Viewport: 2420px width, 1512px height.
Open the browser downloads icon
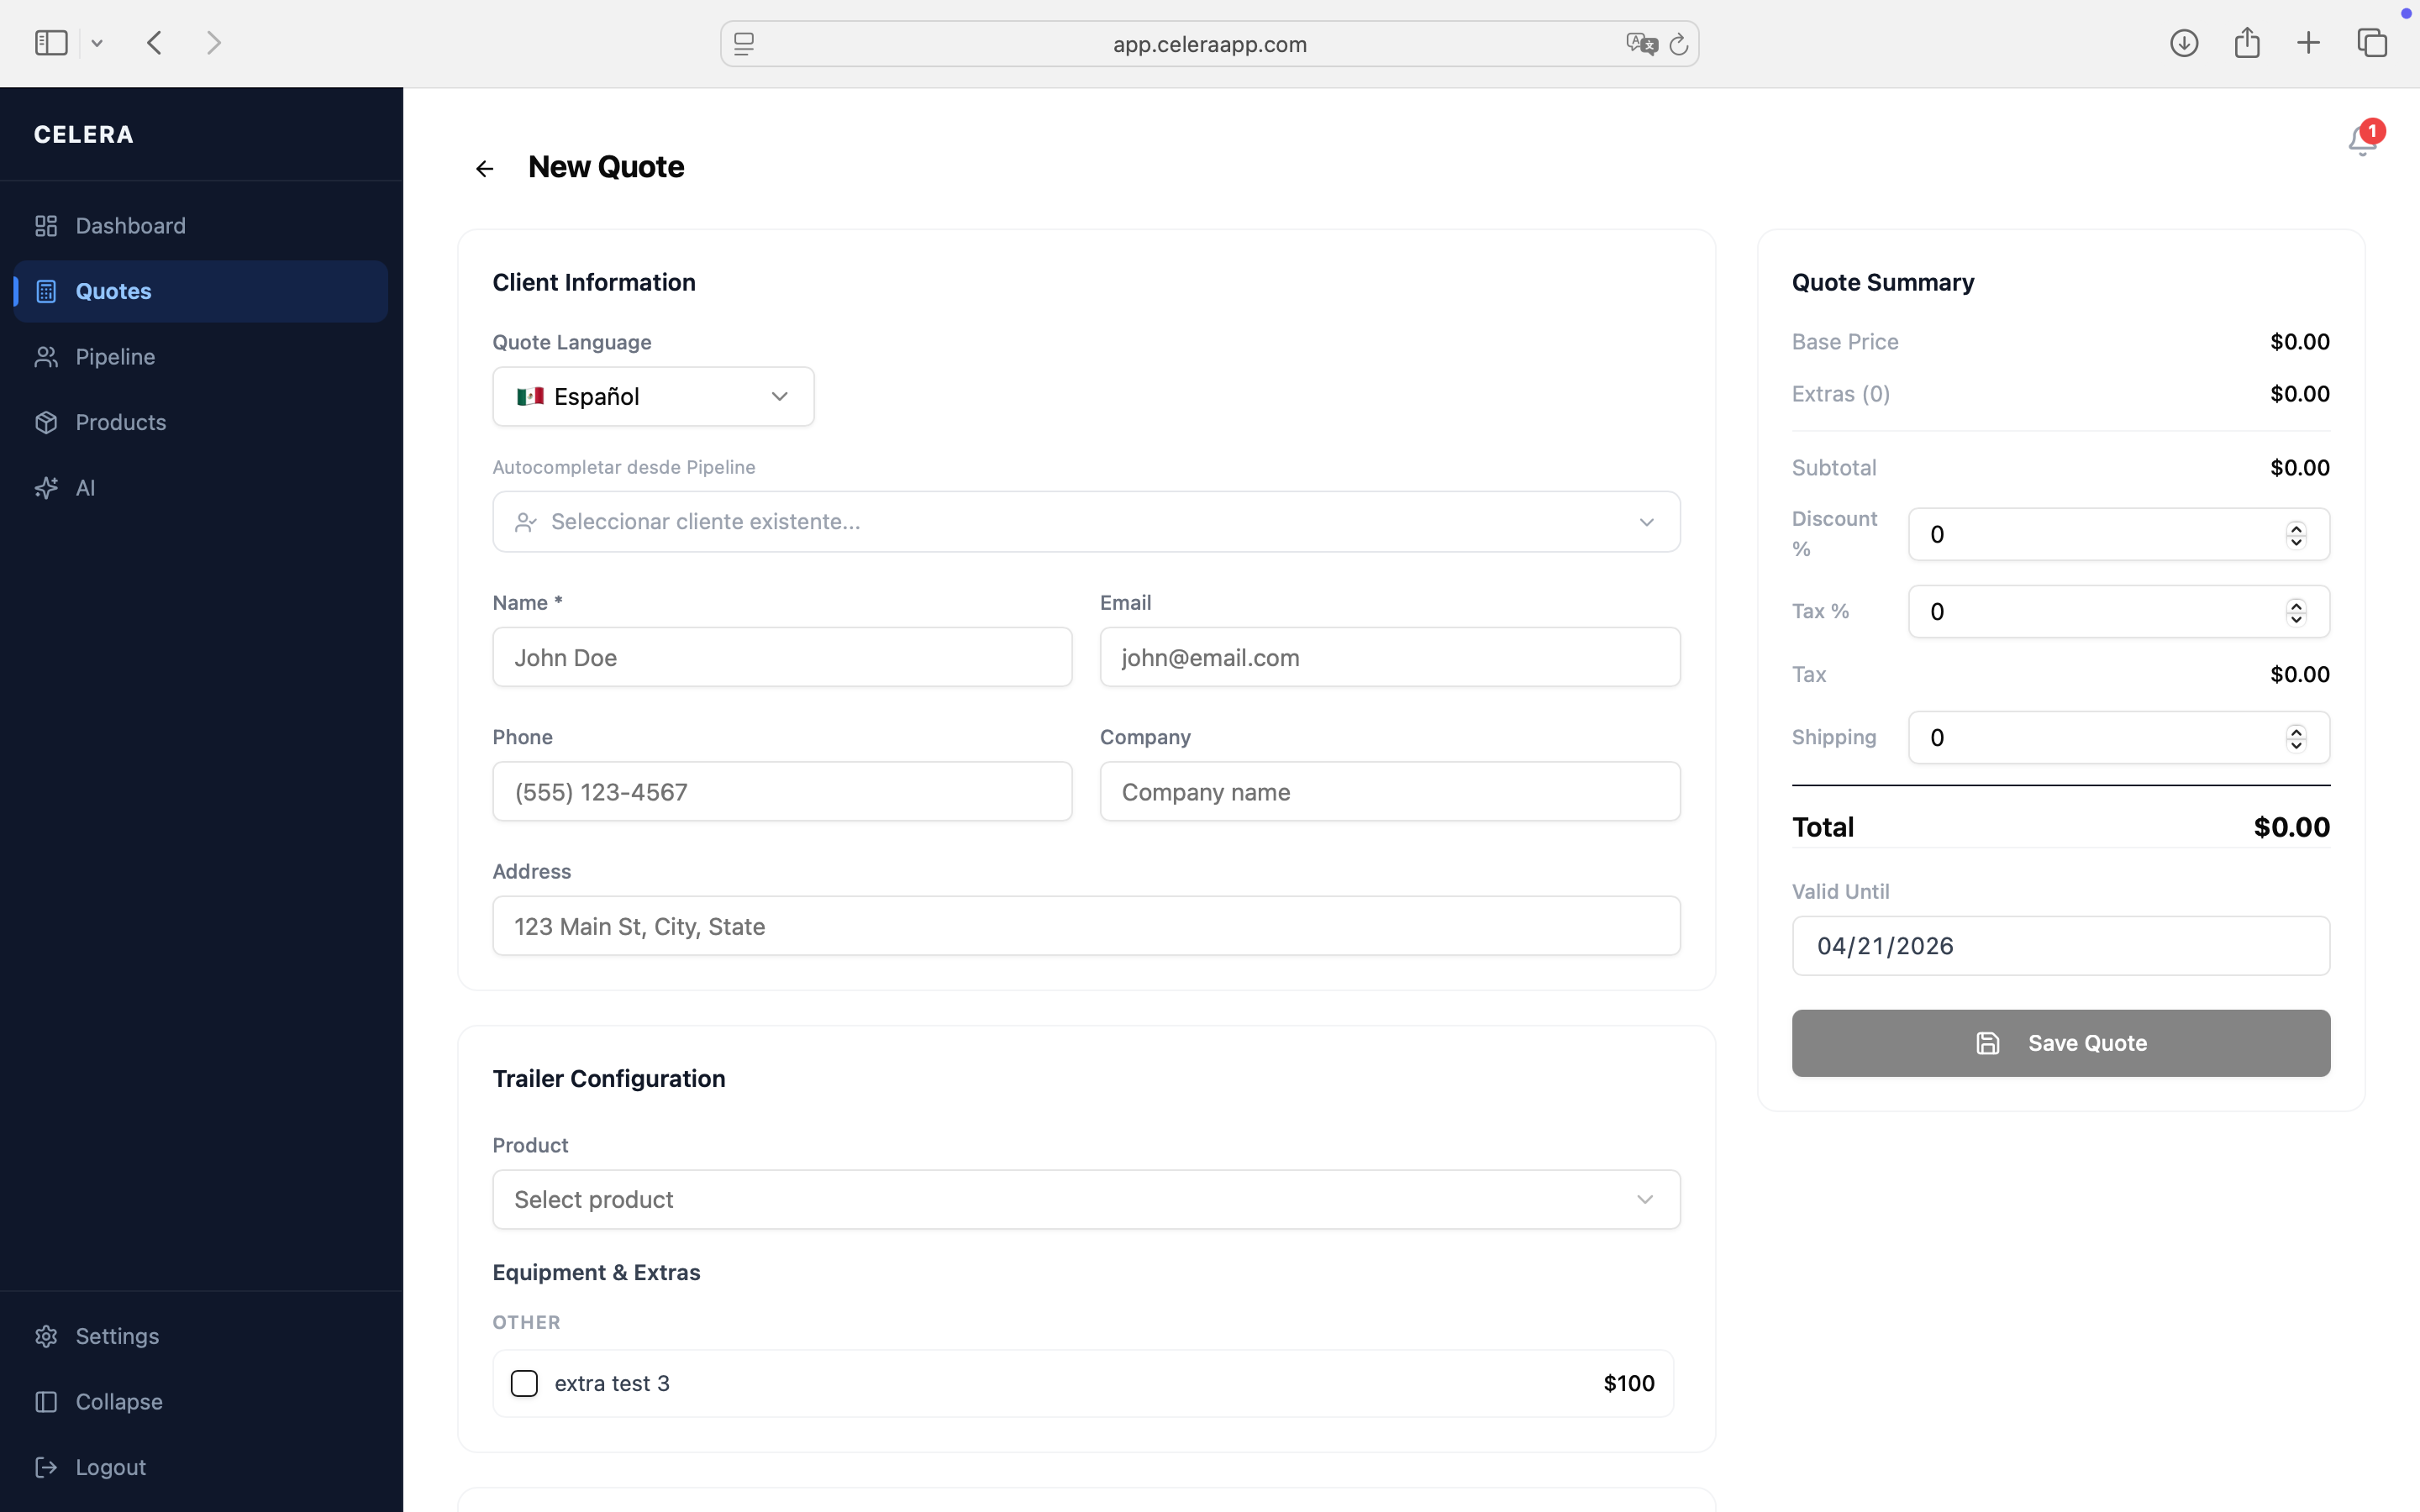pos(2183,43)
